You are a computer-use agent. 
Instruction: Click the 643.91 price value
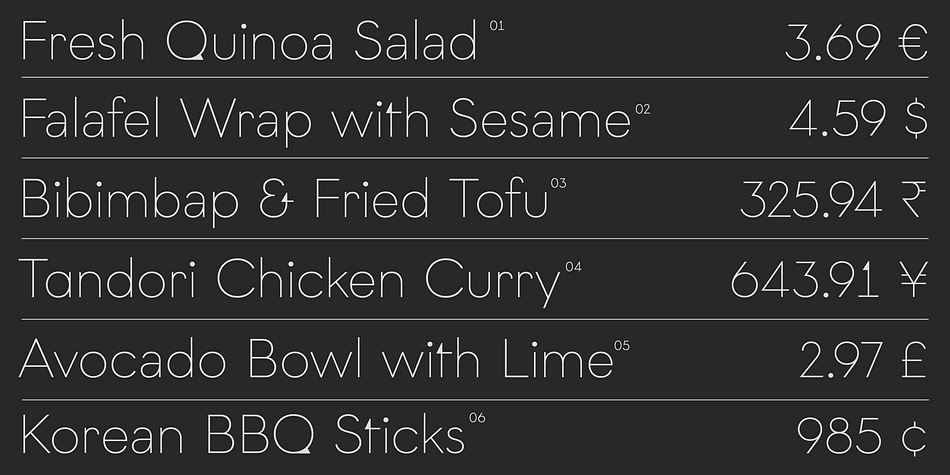pyautogui.click(x=805, y=279)
